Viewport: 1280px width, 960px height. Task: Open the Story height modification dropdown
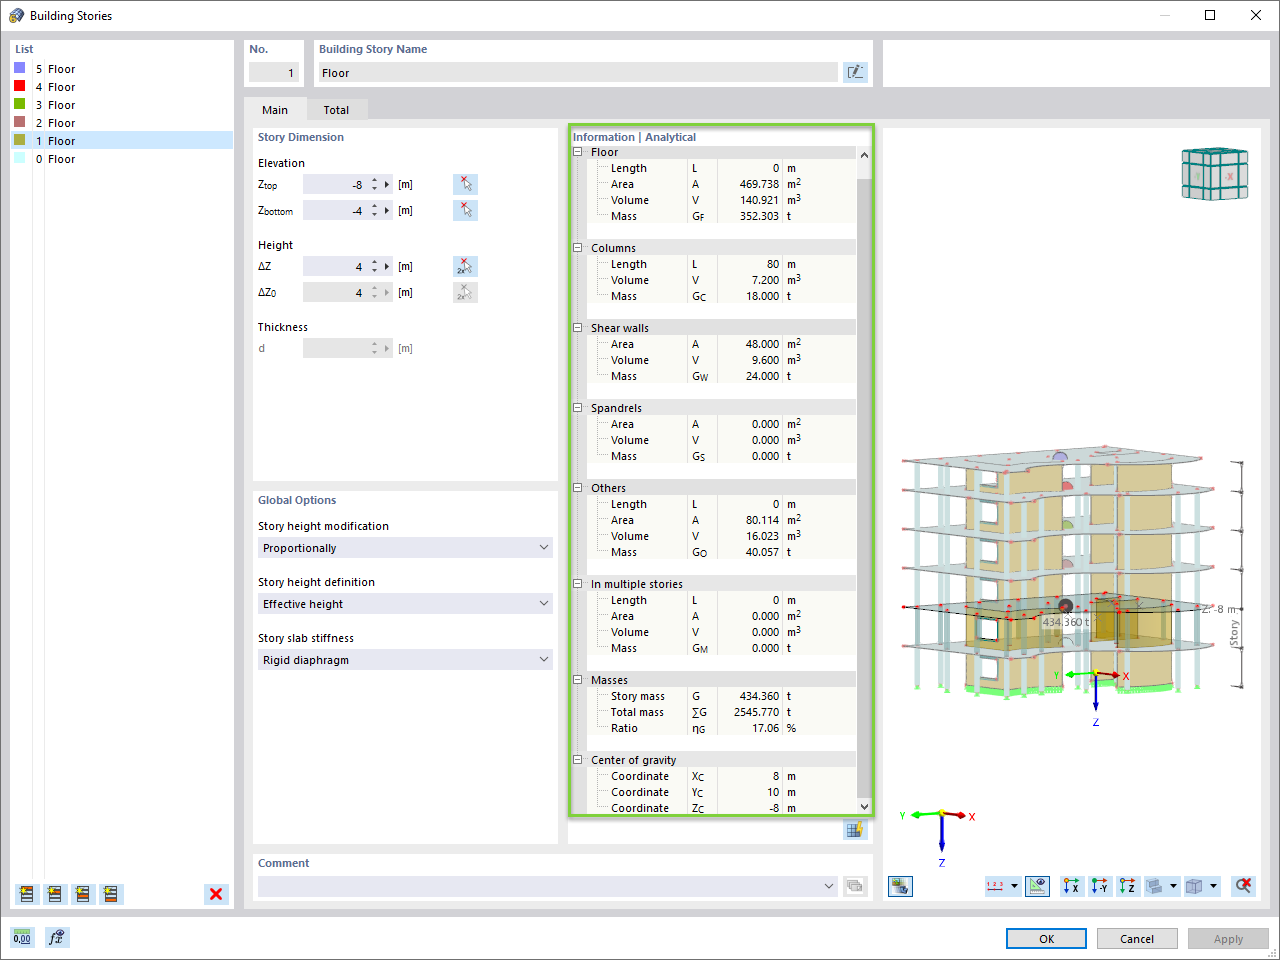pos(404,547)
